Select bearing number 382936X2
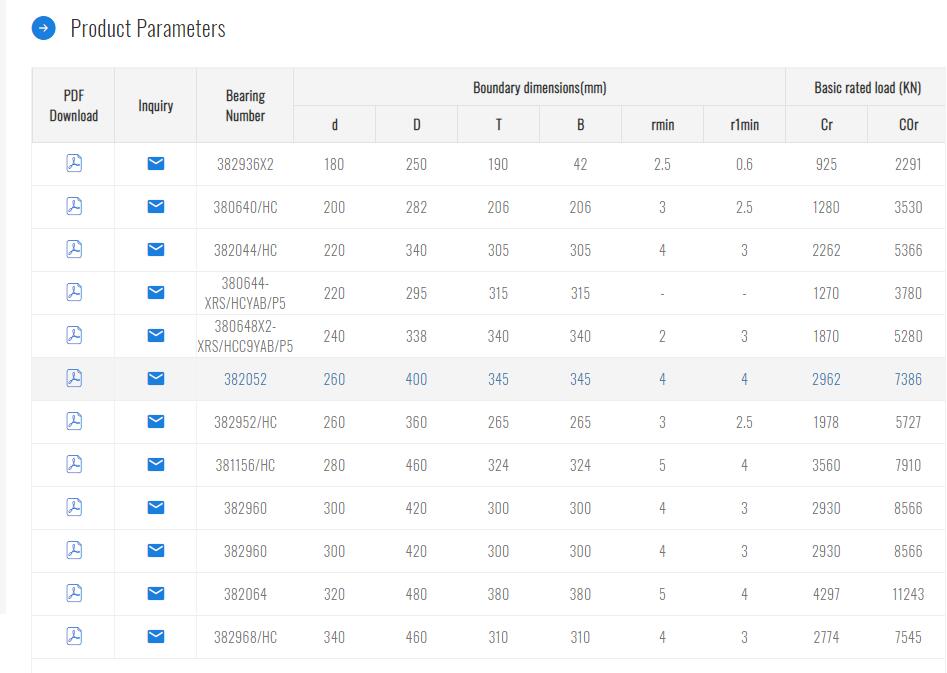Viewport: 947px width, 673px height. tap(244, 163)
